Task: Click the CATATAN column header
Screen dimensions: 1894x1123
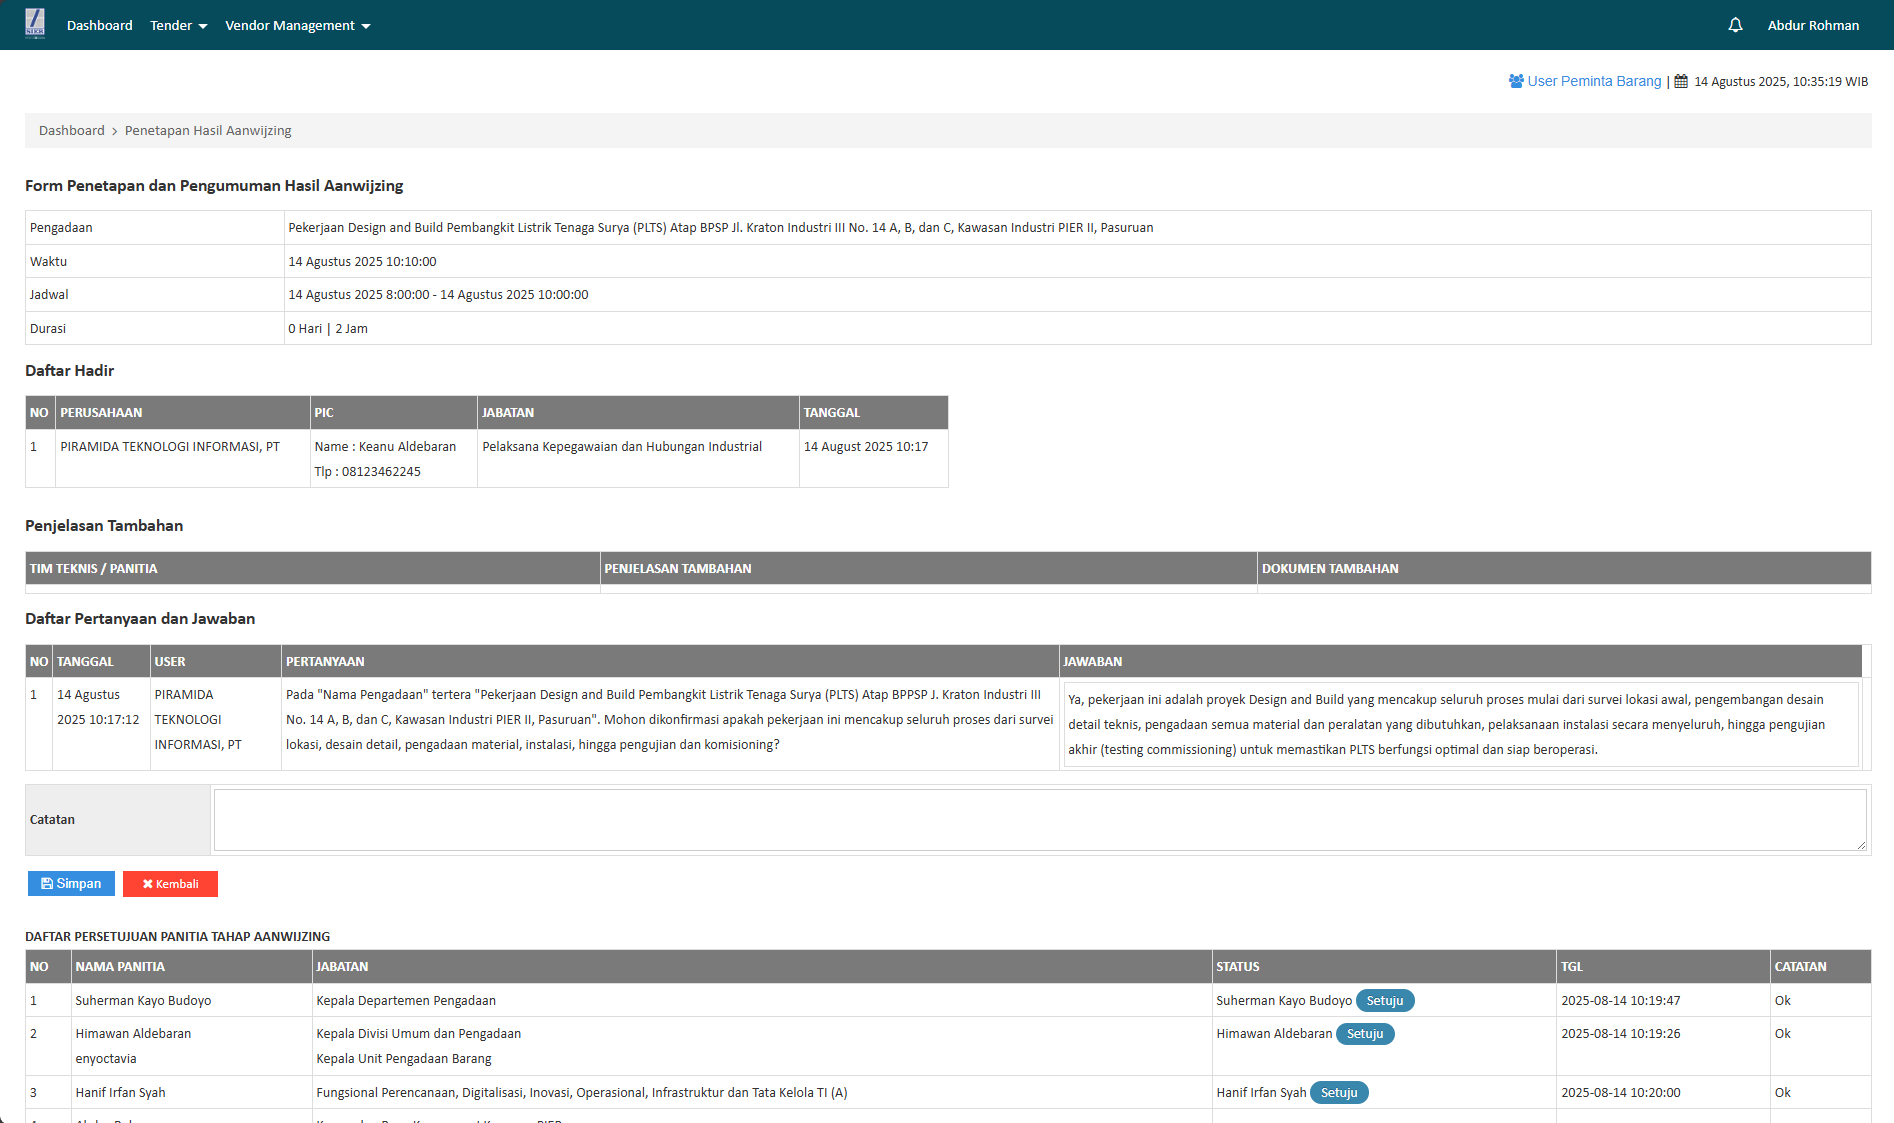Action: 1820,967
